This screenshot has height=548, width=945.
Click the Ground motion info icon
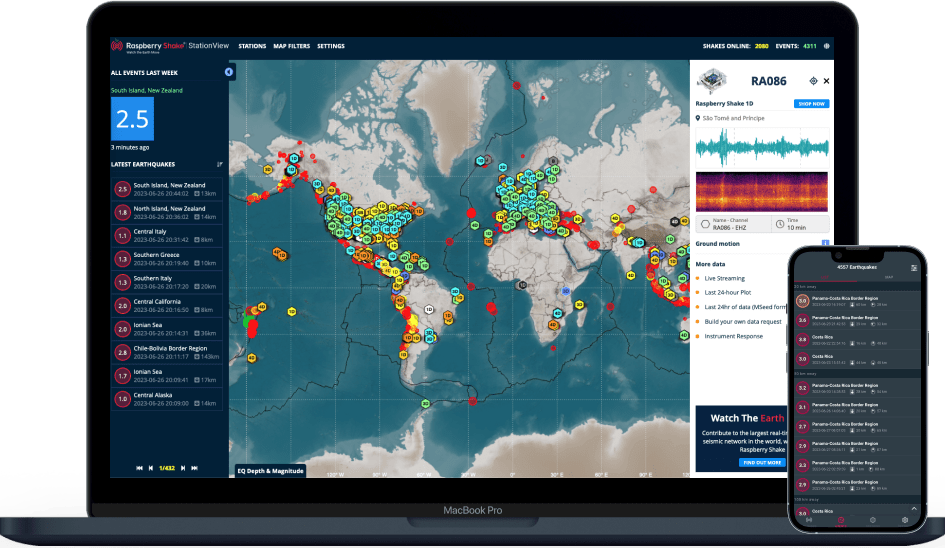coord(825,244)
